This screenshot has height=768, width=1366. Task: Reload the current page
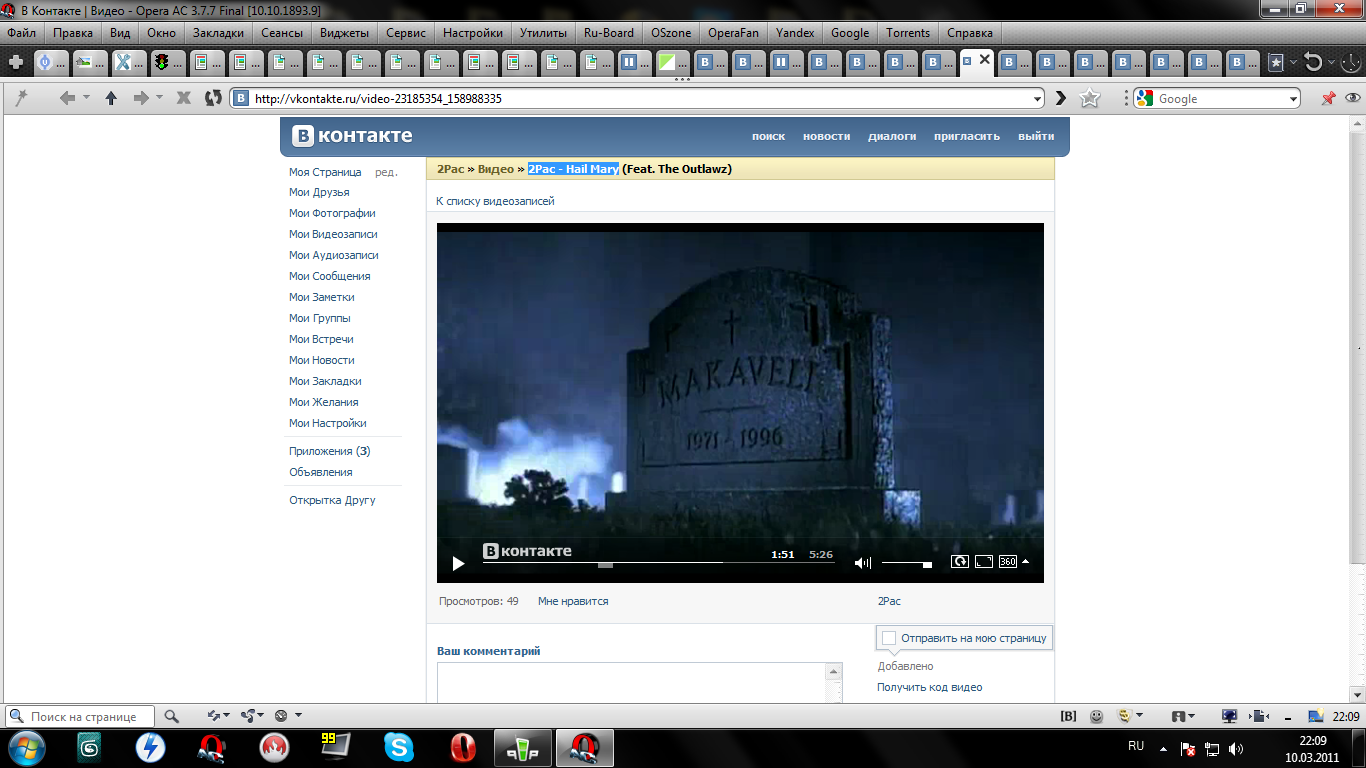coord(212,98)
